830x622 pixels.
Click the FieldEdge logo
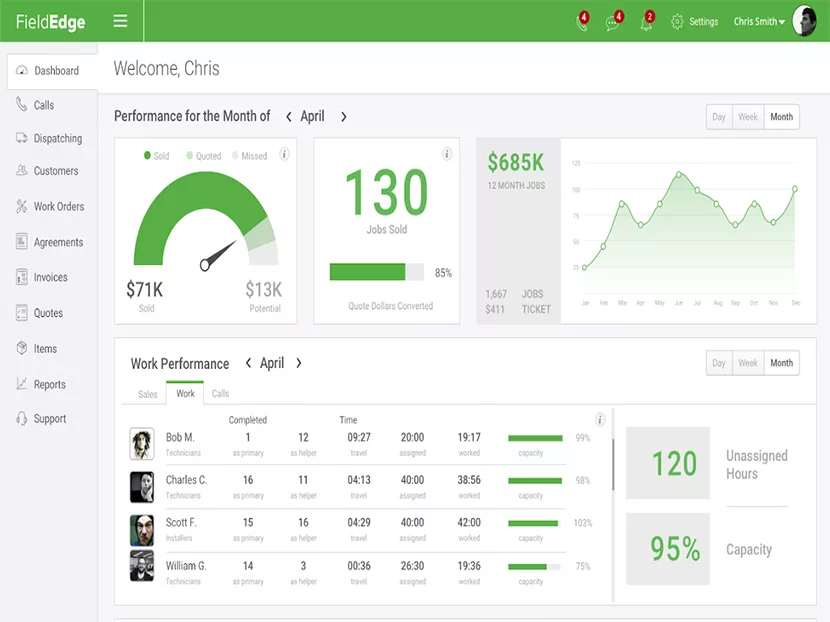pos(50,22)
